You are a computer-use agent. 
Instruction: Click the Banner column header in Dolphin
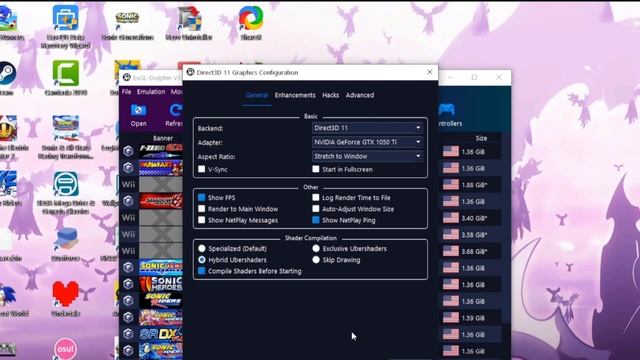click(x=163, y=138)
